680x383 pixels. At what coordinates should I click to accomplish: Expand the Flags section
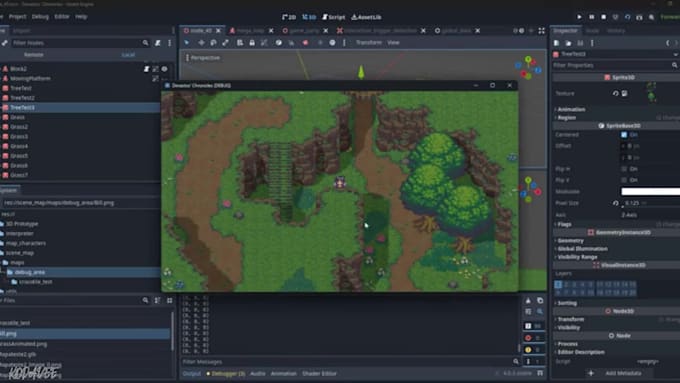564,224
